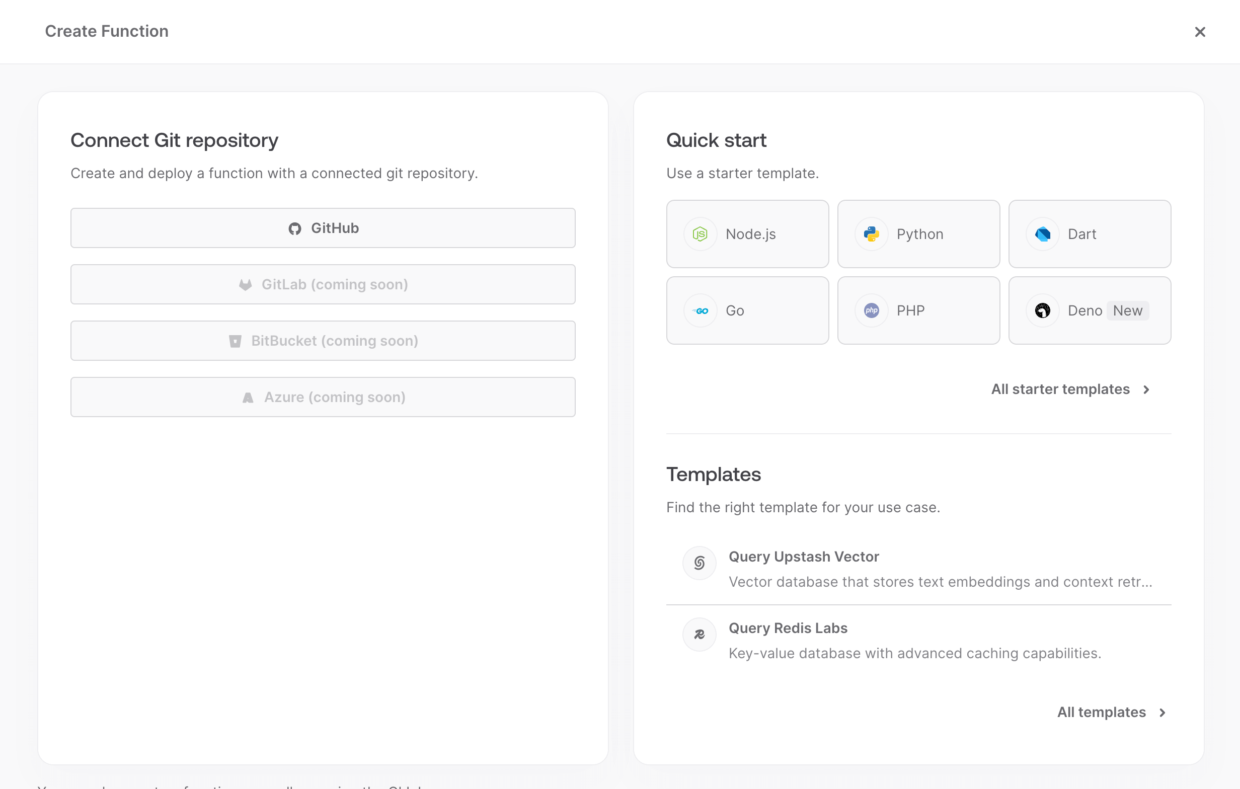Click the Redis Labs template icon

699,634
